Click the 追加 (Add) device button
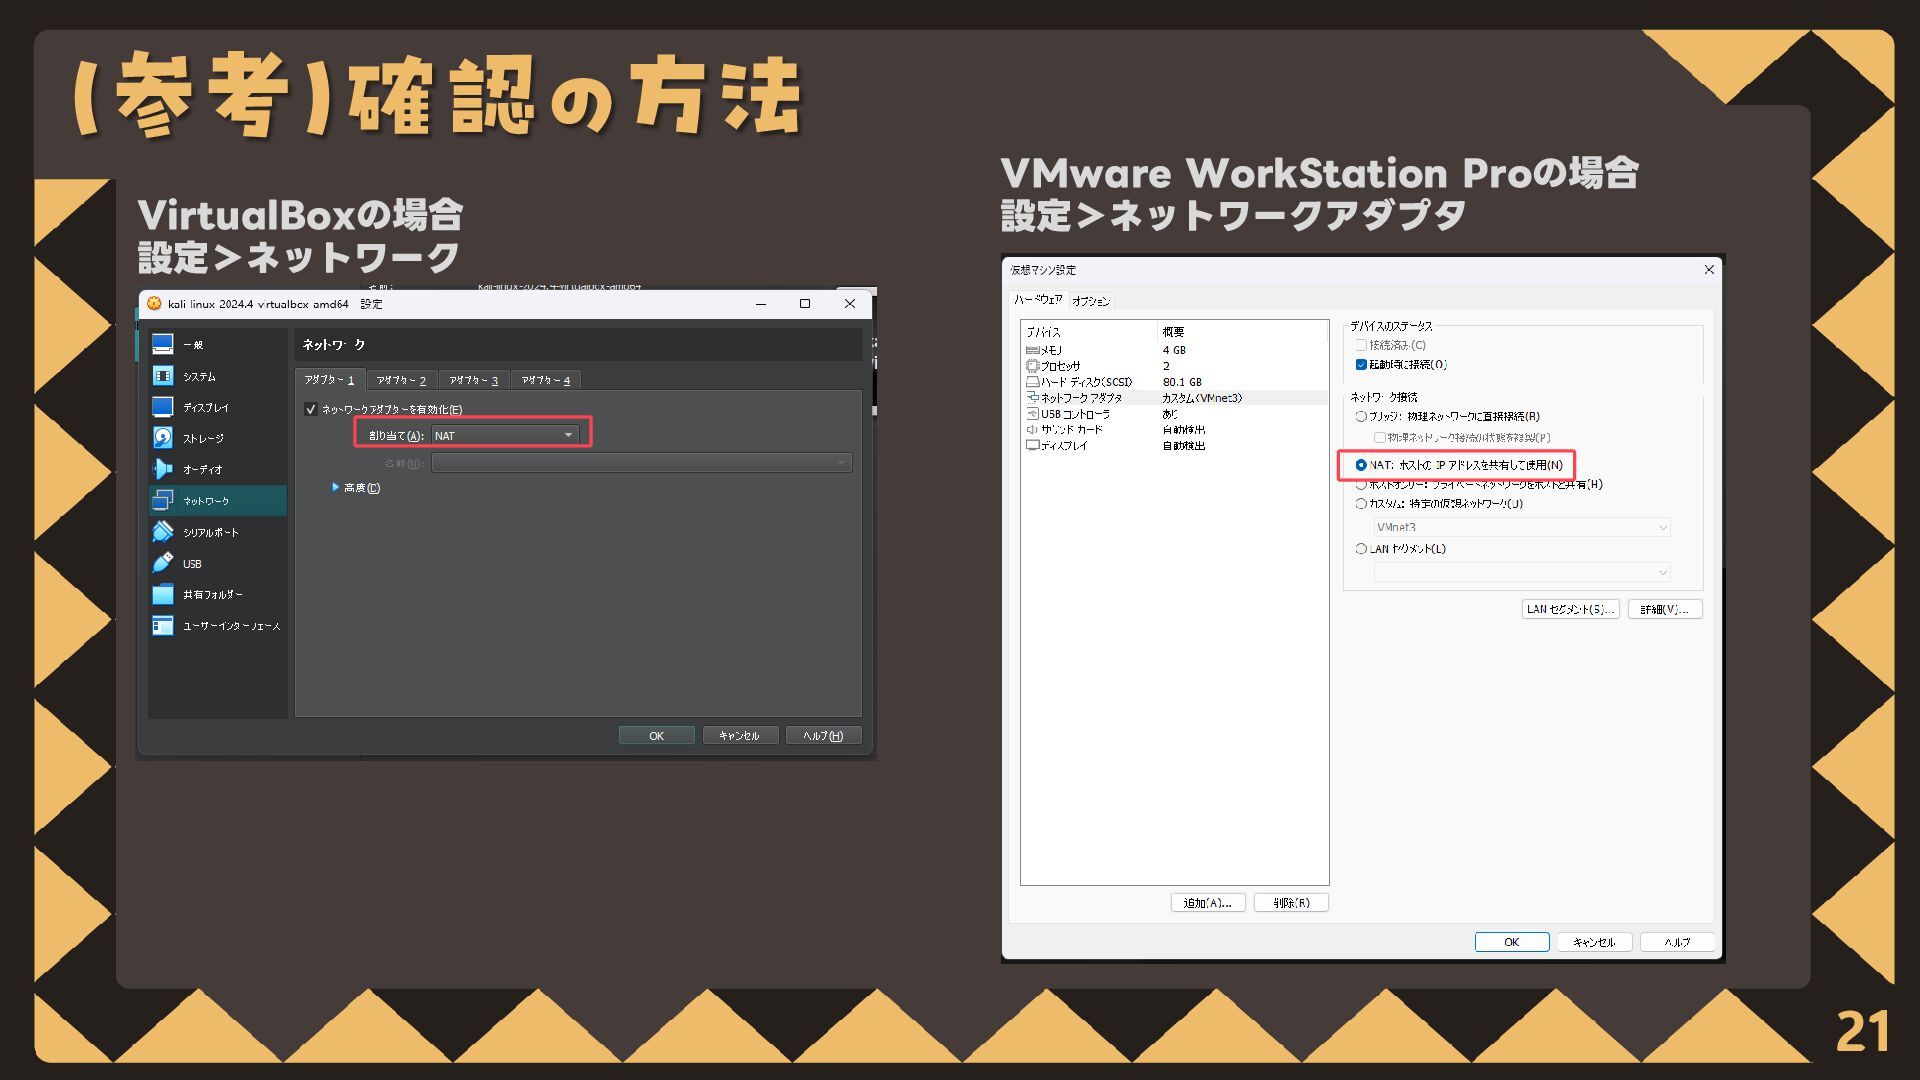The image size is (1920, 1080). coord(1207,903)
